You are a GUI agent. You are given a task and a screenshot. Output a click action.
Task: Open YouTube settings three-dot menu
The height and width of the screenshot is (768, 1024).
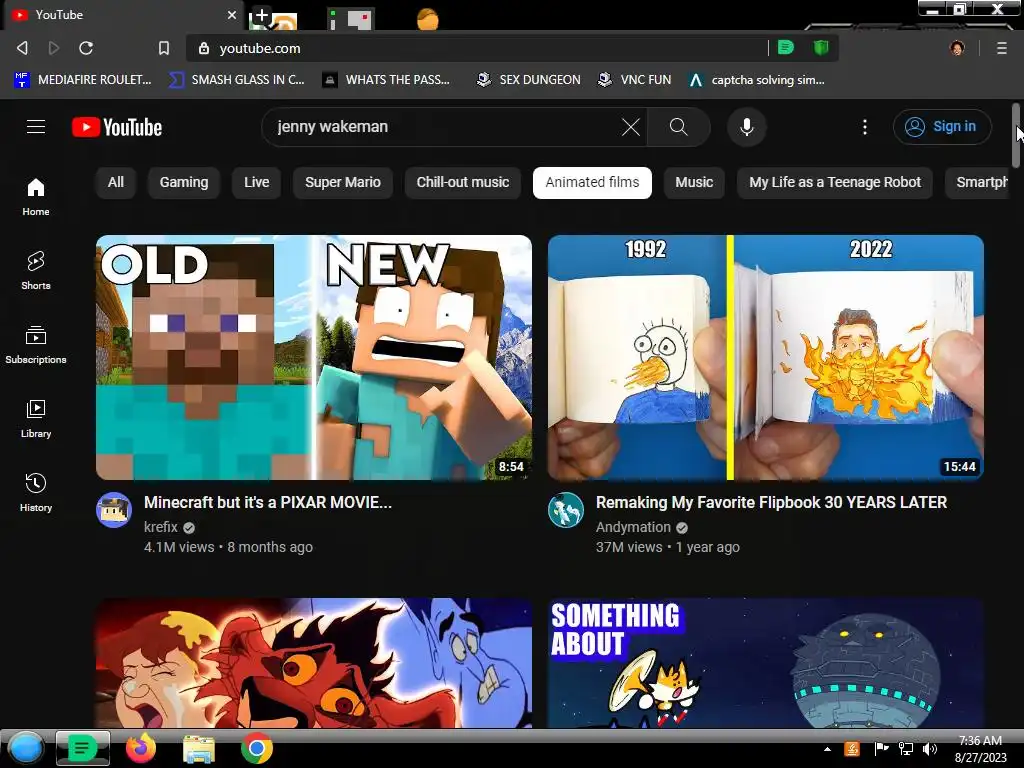point(865,127)
